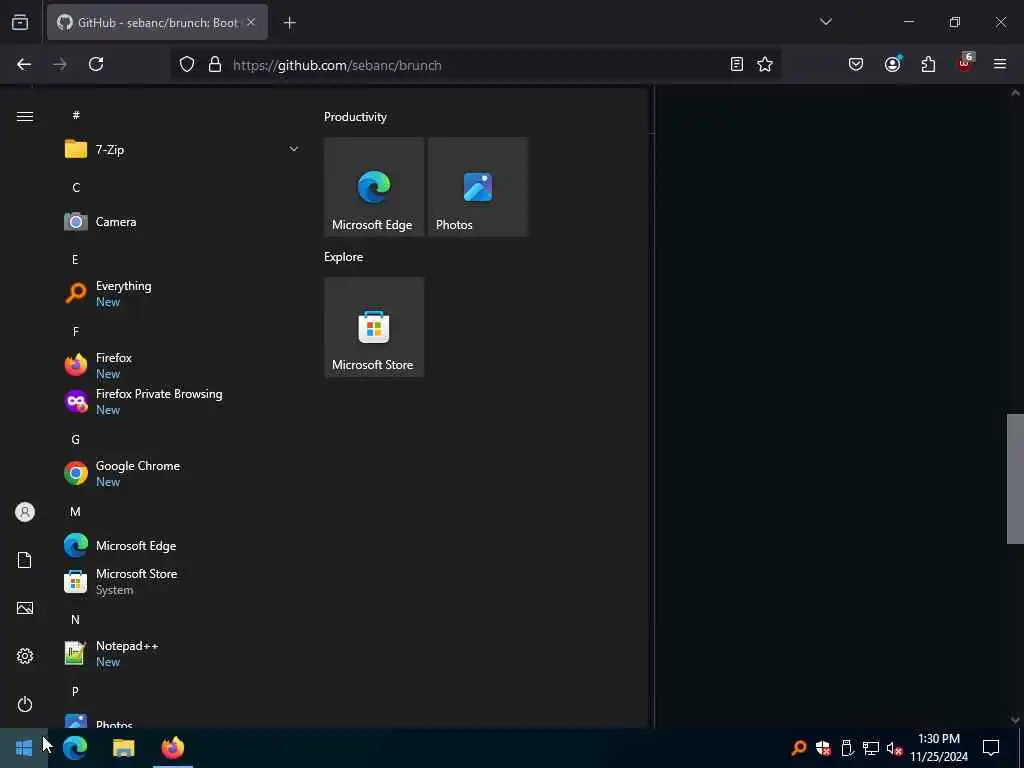
Task: Click the Photos pinned tile
Action: coord(478,187)
